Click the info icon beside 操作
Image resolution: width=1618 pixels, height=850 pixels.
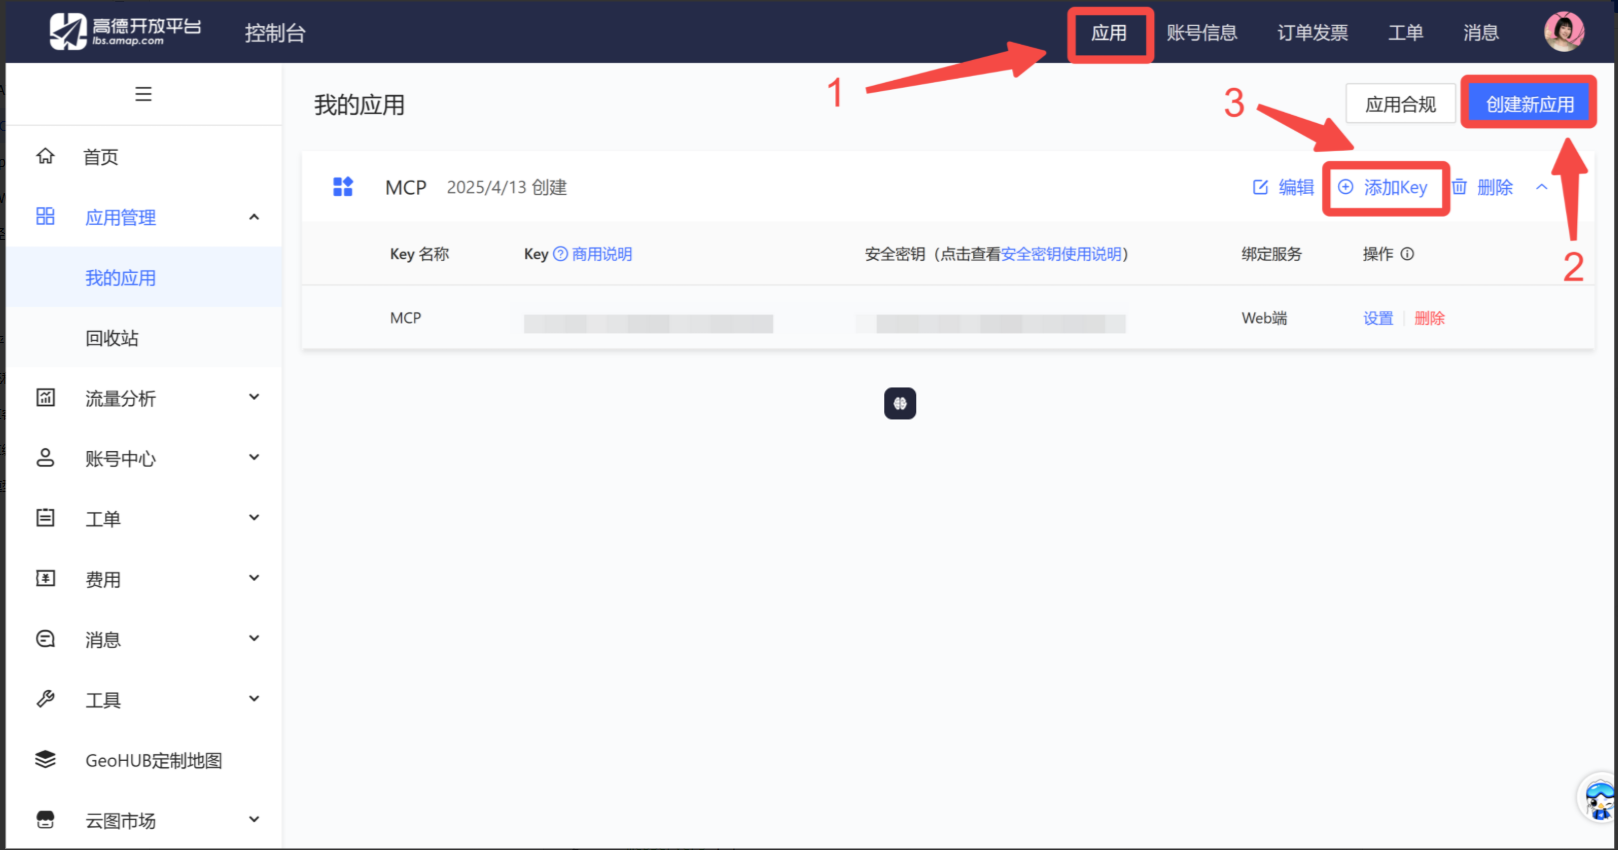(x=1408, y=254)
